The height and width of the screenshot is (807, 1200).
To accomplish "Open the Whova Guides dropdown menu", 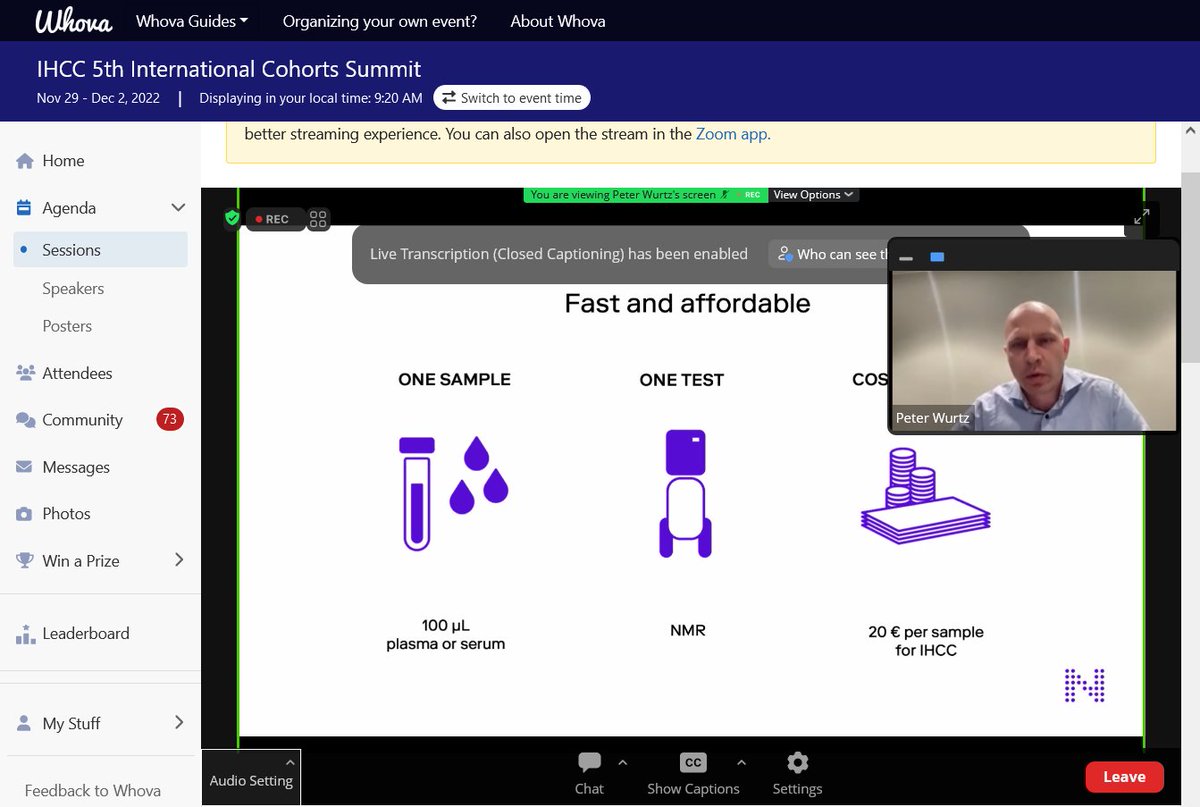I will point(192,21).
